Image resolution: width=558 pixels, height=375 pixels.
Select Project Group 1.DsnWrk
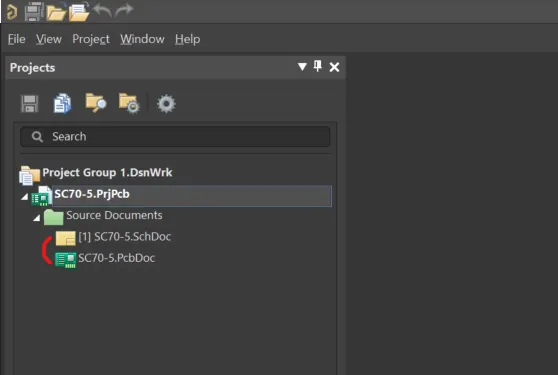pyautogui.click(x=107, y=173)
